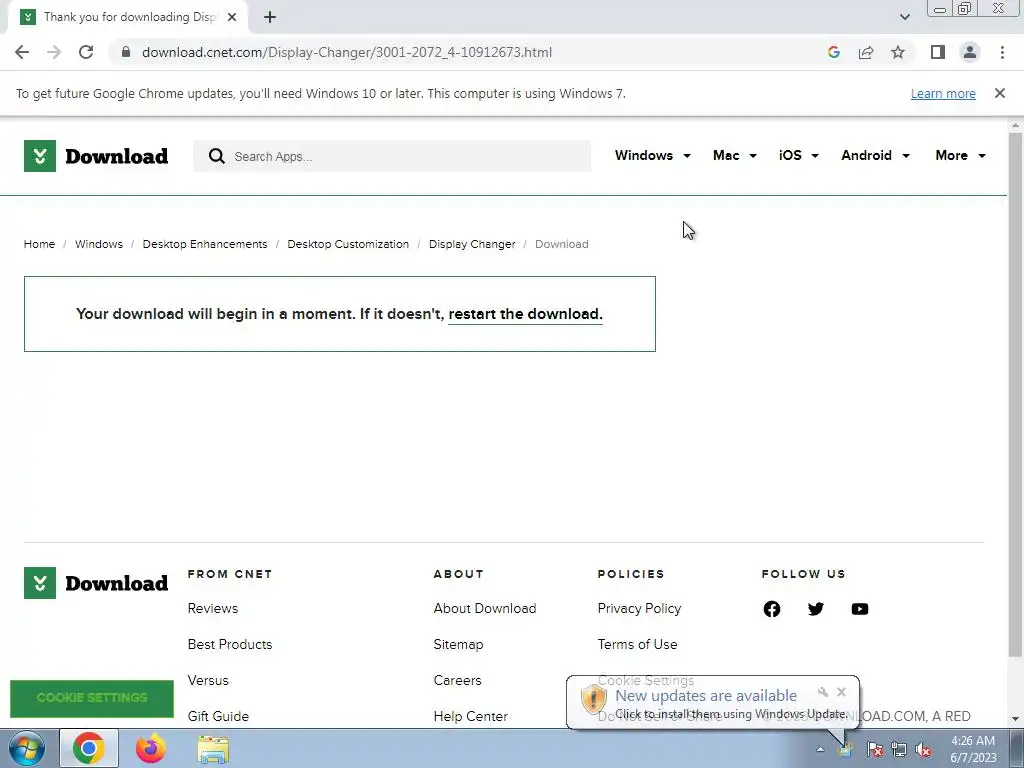Expand the Windows dropdown menu

(x=652, y=155)
